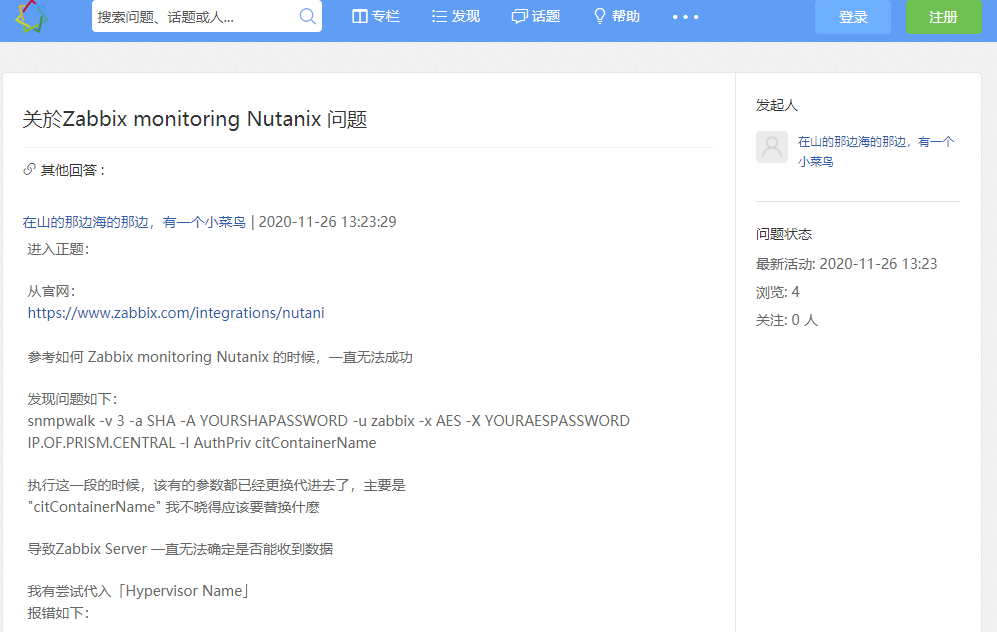The image size is (997, 632).
Task: Click the answer timestamp 2020-11-26 13:23:29
Action: click(327, 222)
